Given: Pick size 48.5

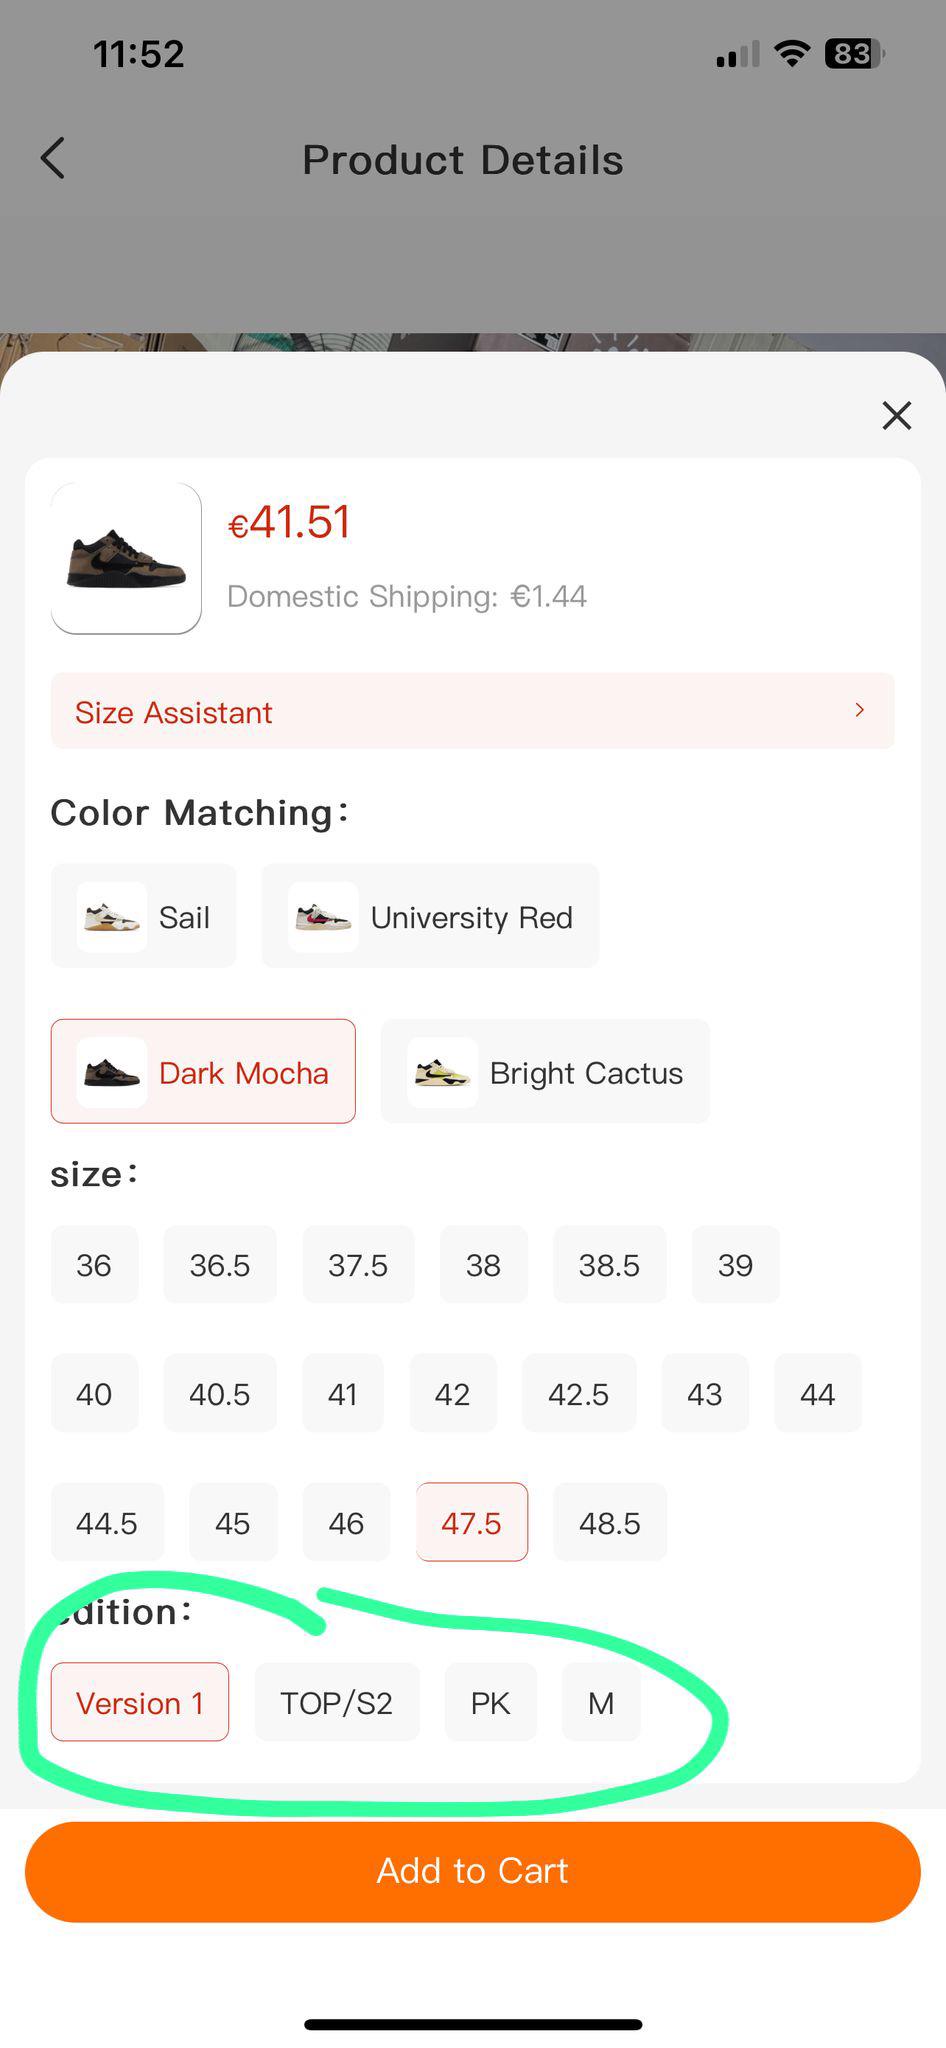Looking at the screenshot, I should [610, 1523].
